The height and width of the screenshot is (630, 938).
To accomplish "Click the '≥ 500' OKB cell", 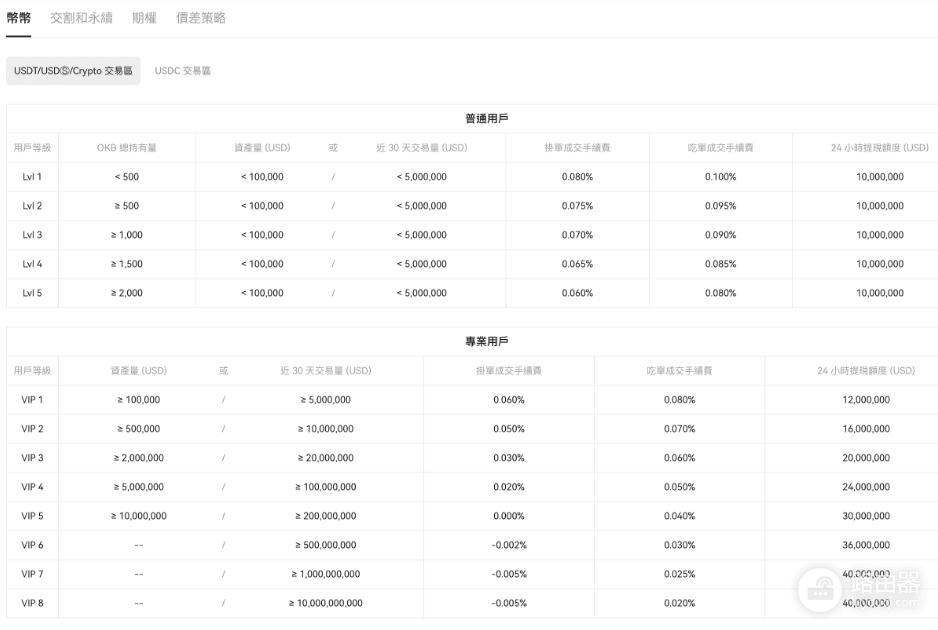I will pyautogui.click(x=127, y=206).
